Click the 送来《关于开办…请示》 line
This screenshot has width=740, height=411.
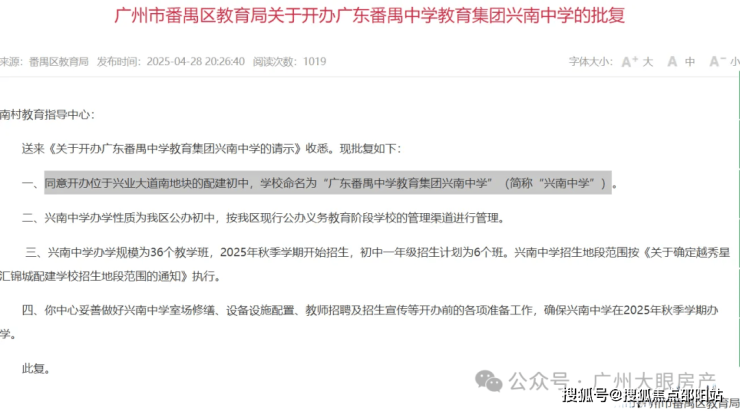211,149
